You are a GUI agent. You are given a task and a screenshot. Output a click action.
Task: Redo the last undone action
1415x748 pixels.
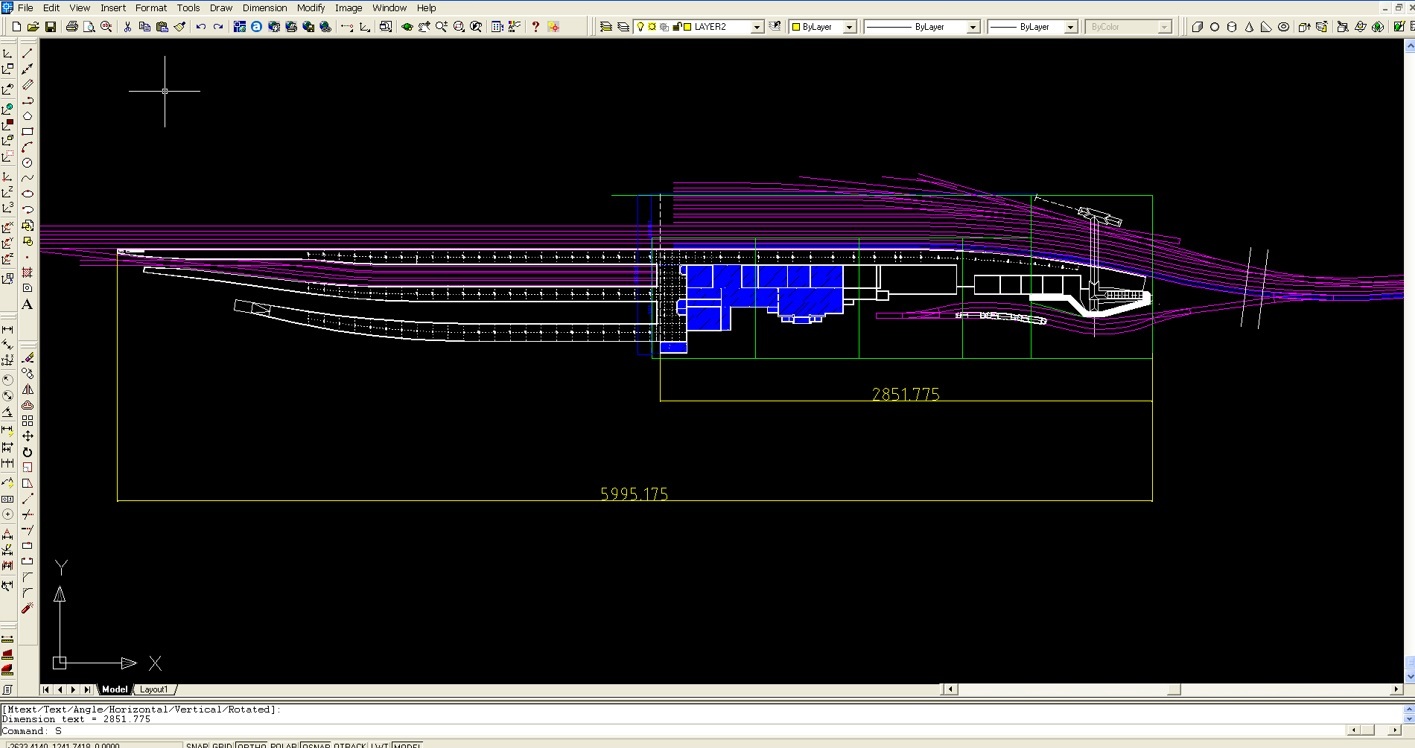click(x=218, y=27)
